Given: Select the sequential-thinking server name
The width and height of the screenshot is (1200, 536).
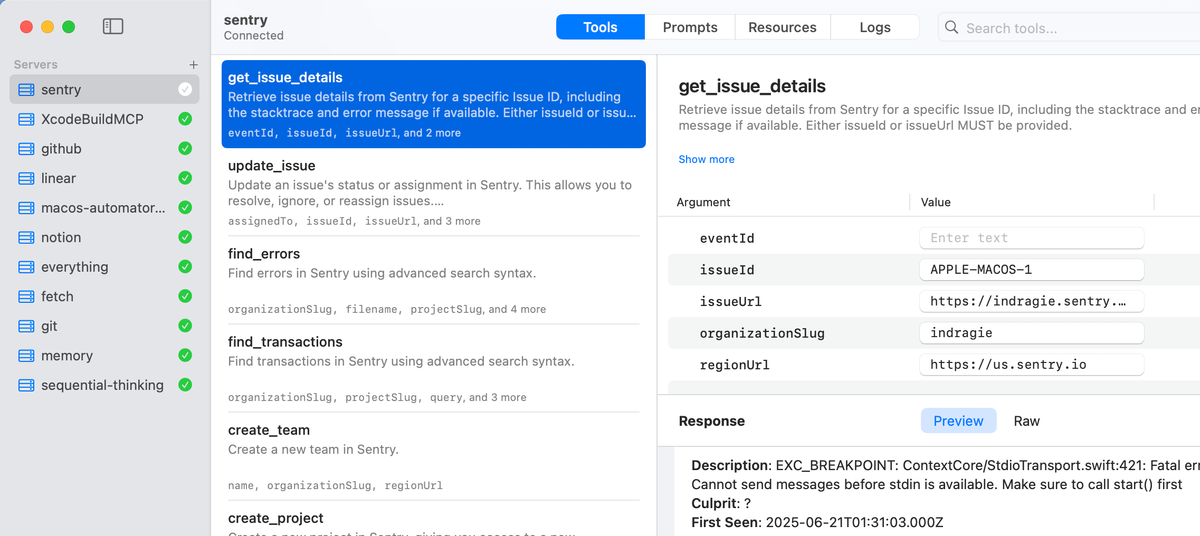Looking at the screenshot, I should 102,385.
